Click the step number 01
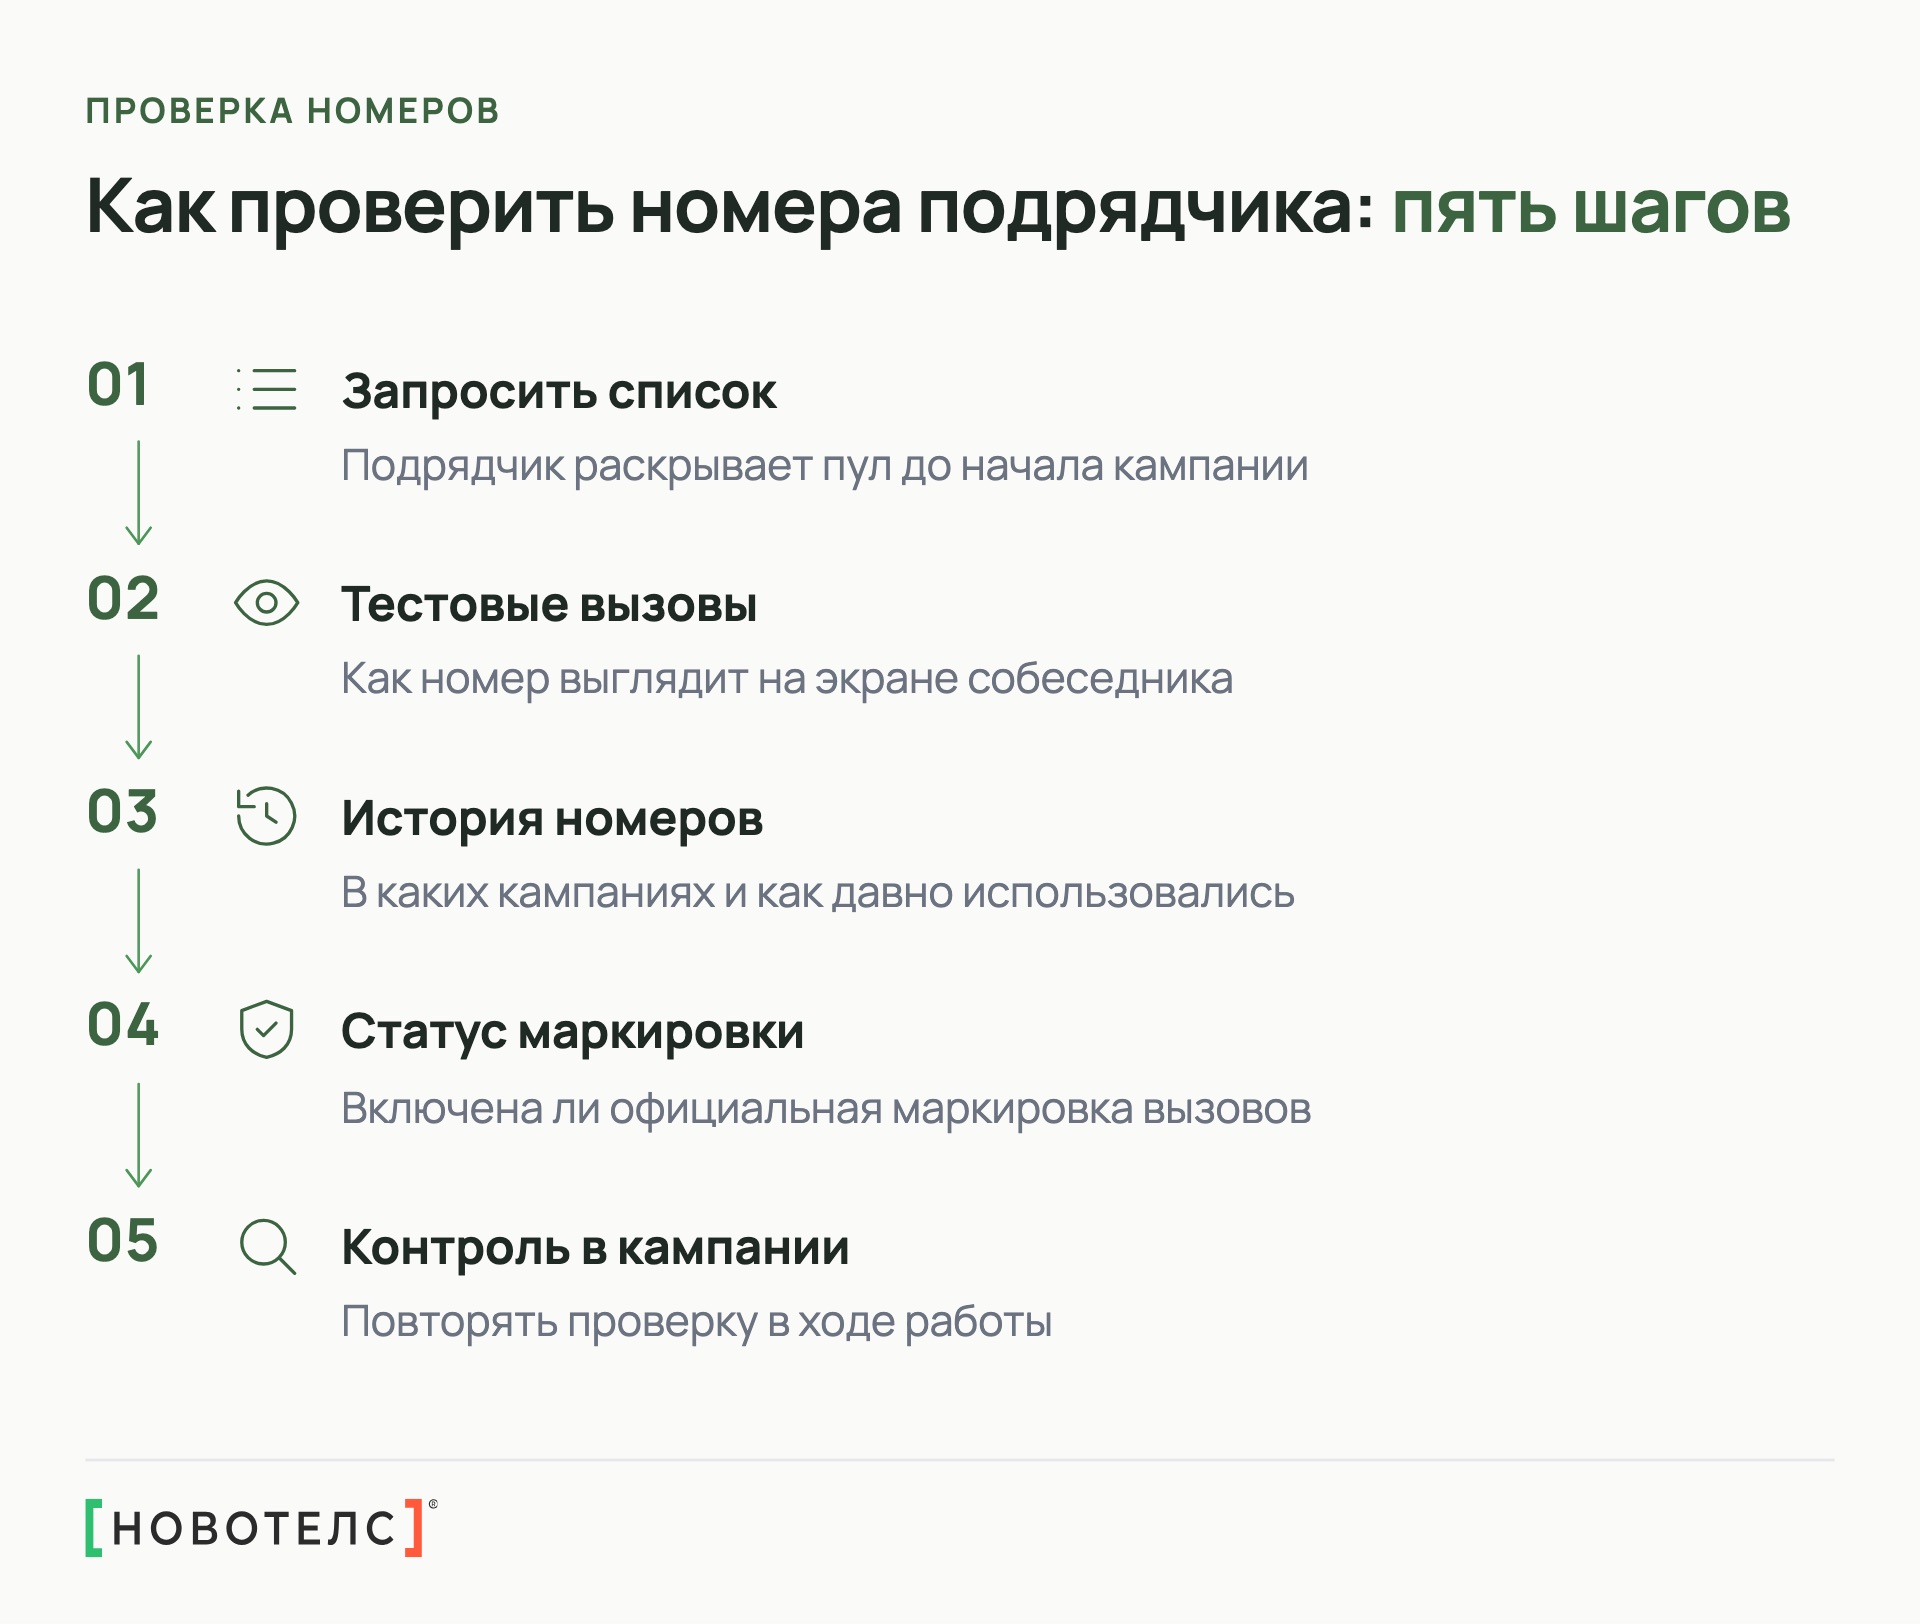This screenshot has height=1624, width=1920. 118,385
